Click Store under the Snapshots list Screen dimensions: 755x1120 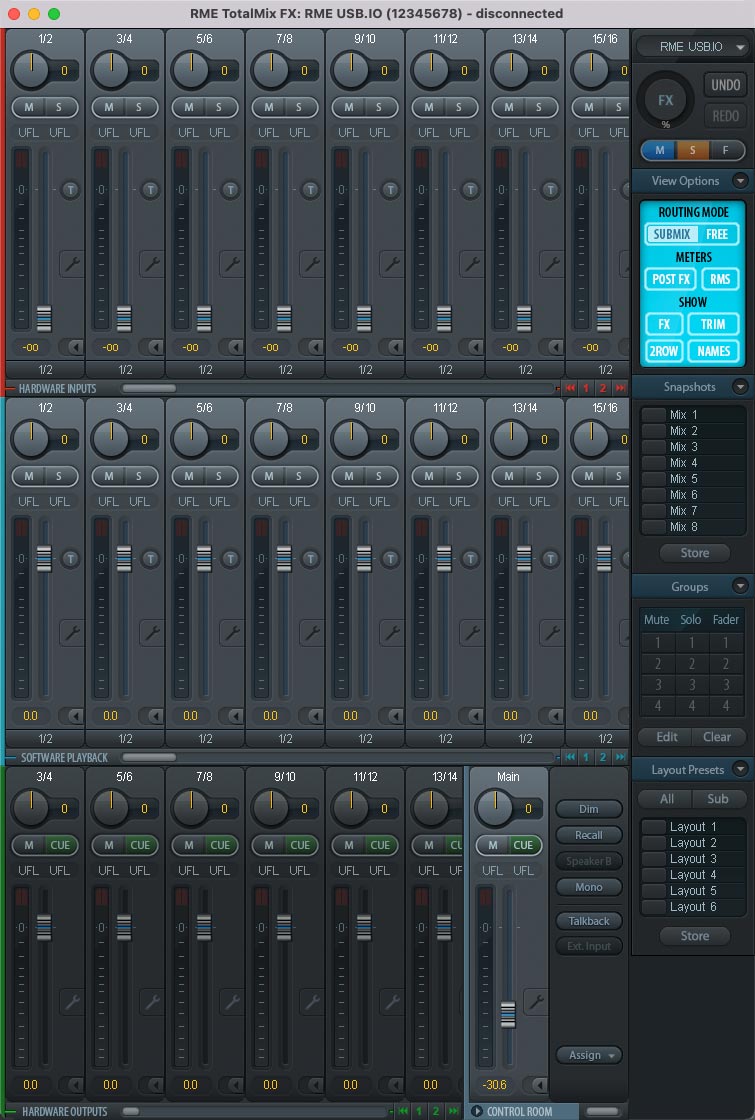(695, 553)
